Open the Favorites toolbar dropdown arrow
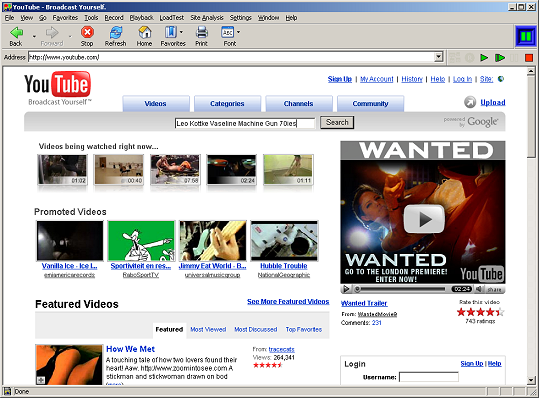 (x=181, y=32)
